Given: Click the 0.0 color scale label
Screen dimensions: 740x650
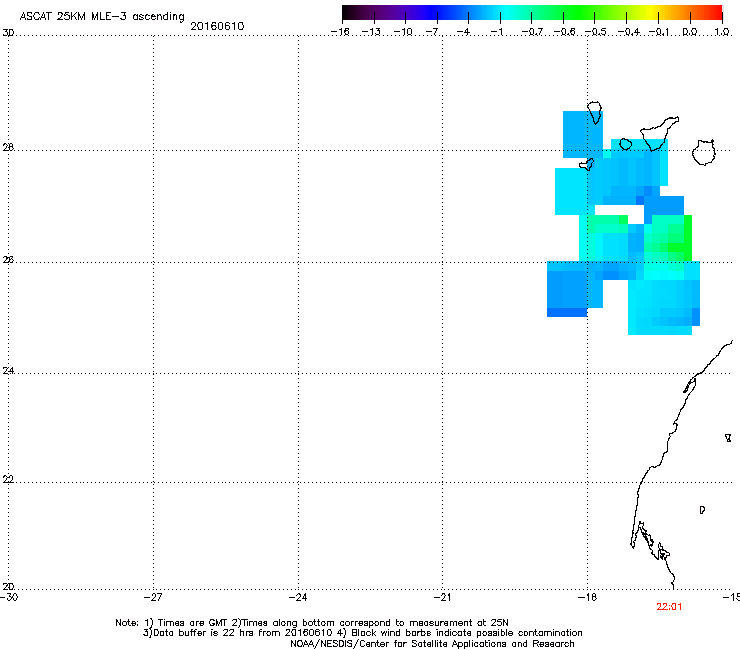Looking at the screenshot, I should (x=690, y=32).
